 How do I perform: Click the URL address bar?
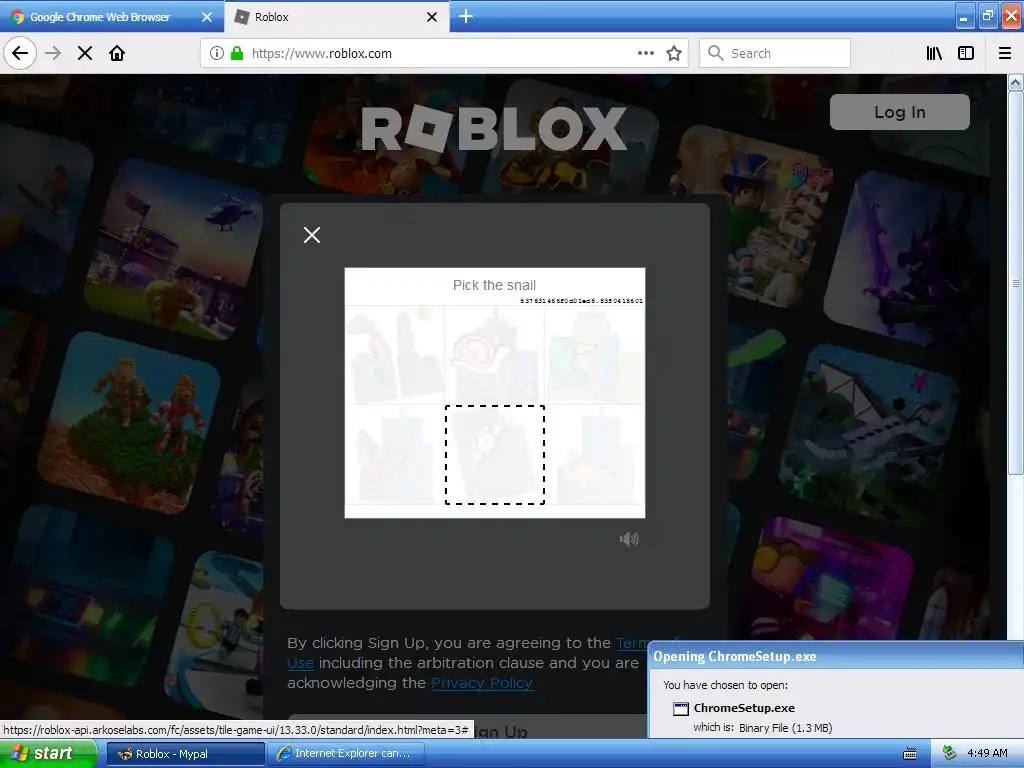point(444,53)
